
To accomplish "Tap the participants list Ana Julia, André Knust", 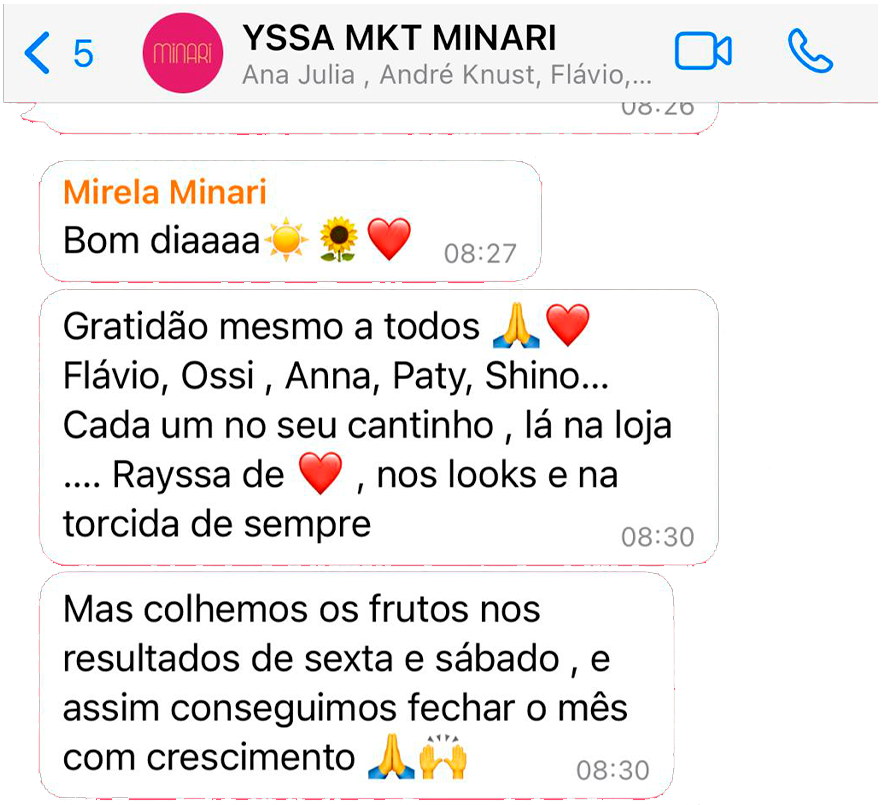I will tap(447, 75).
